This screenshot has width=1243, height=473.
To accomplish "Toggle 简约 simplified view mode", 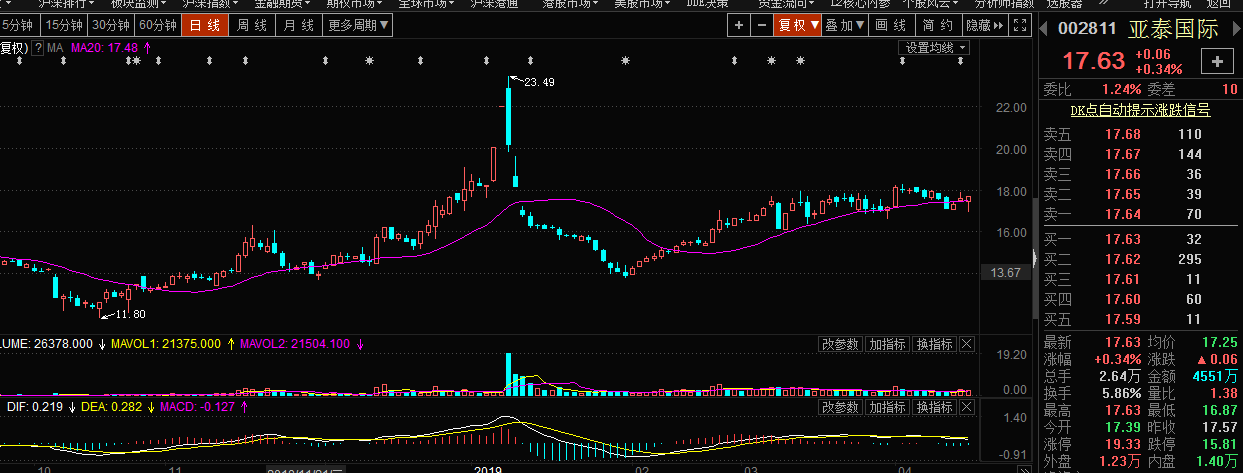I will click(935, 25).
